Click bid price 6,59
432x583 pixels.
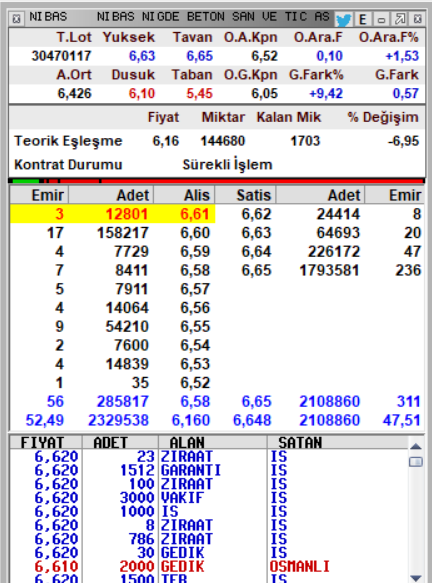click(x=195, y=252)
